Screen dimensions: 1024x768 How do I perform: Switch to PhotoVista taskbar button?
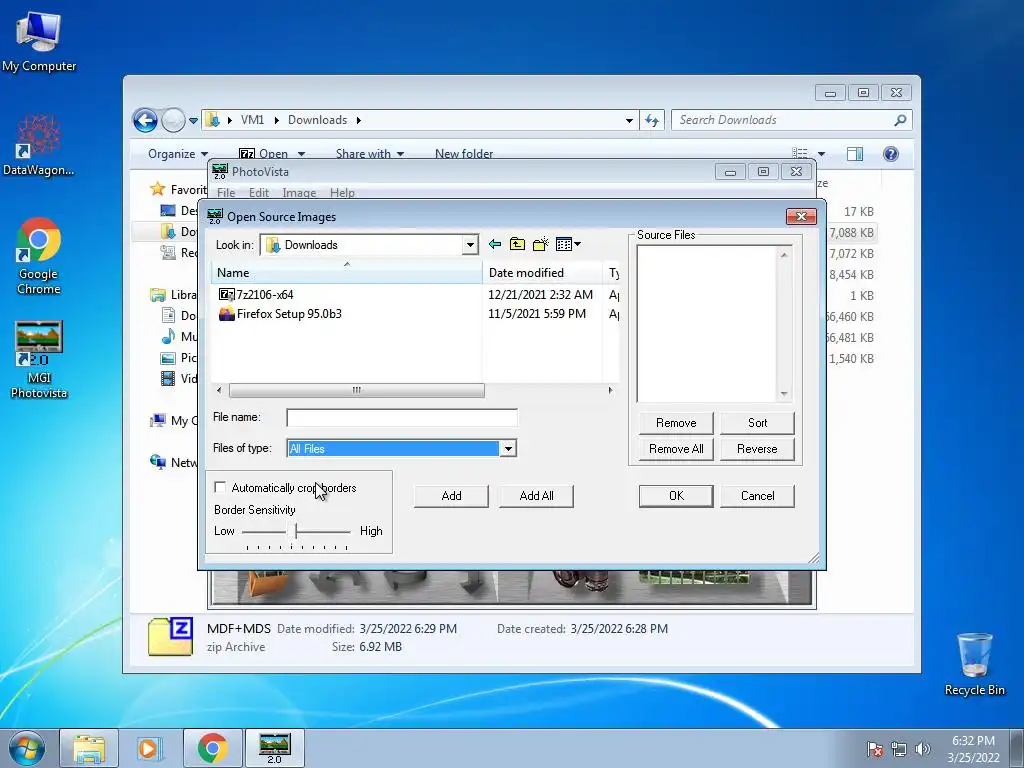pos(274,748)
